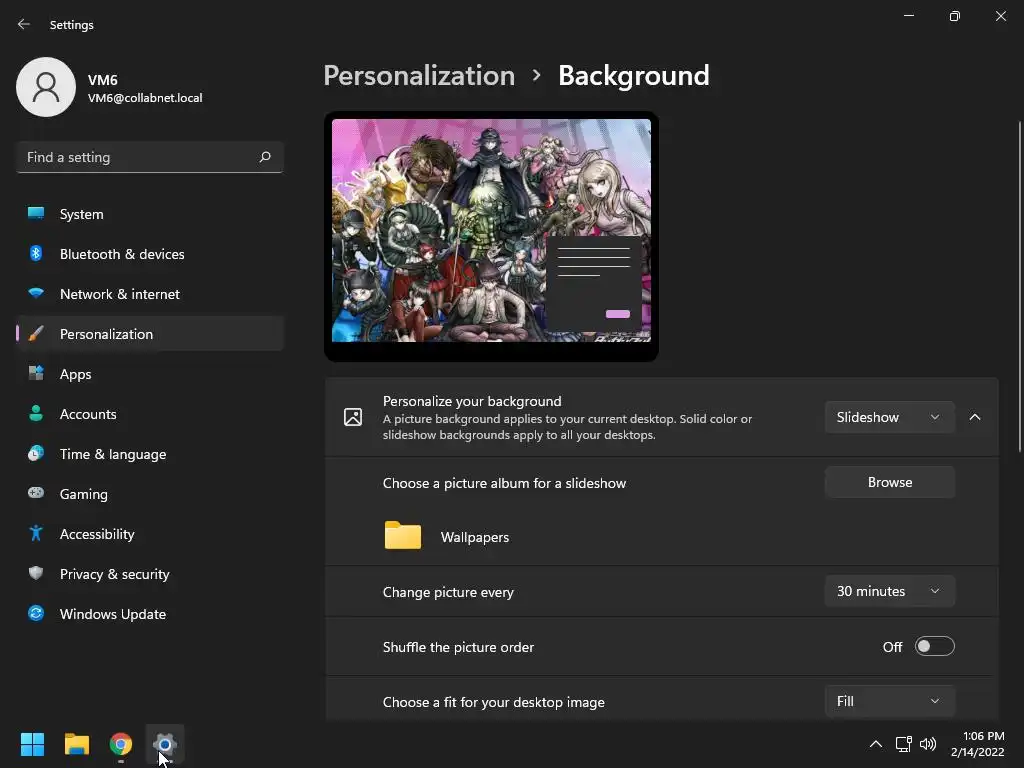Open the Slideshow background type dropdown
Screen dimensions: 1024x768
tap(889, 417)
